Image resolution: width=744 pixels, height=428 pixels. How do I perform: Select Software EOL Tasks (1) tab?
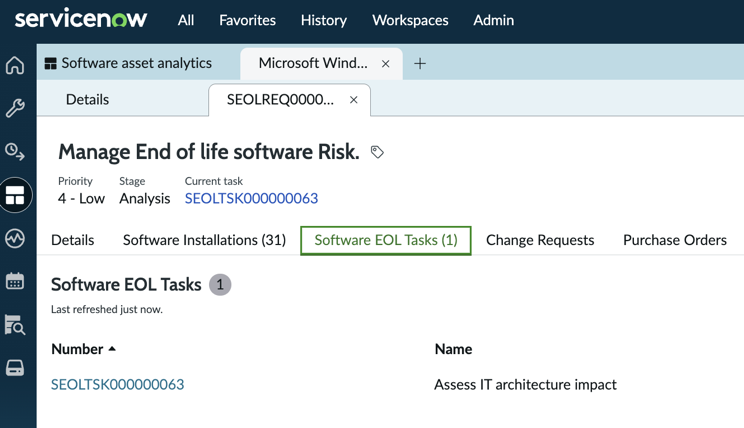[x=386, y=241]
